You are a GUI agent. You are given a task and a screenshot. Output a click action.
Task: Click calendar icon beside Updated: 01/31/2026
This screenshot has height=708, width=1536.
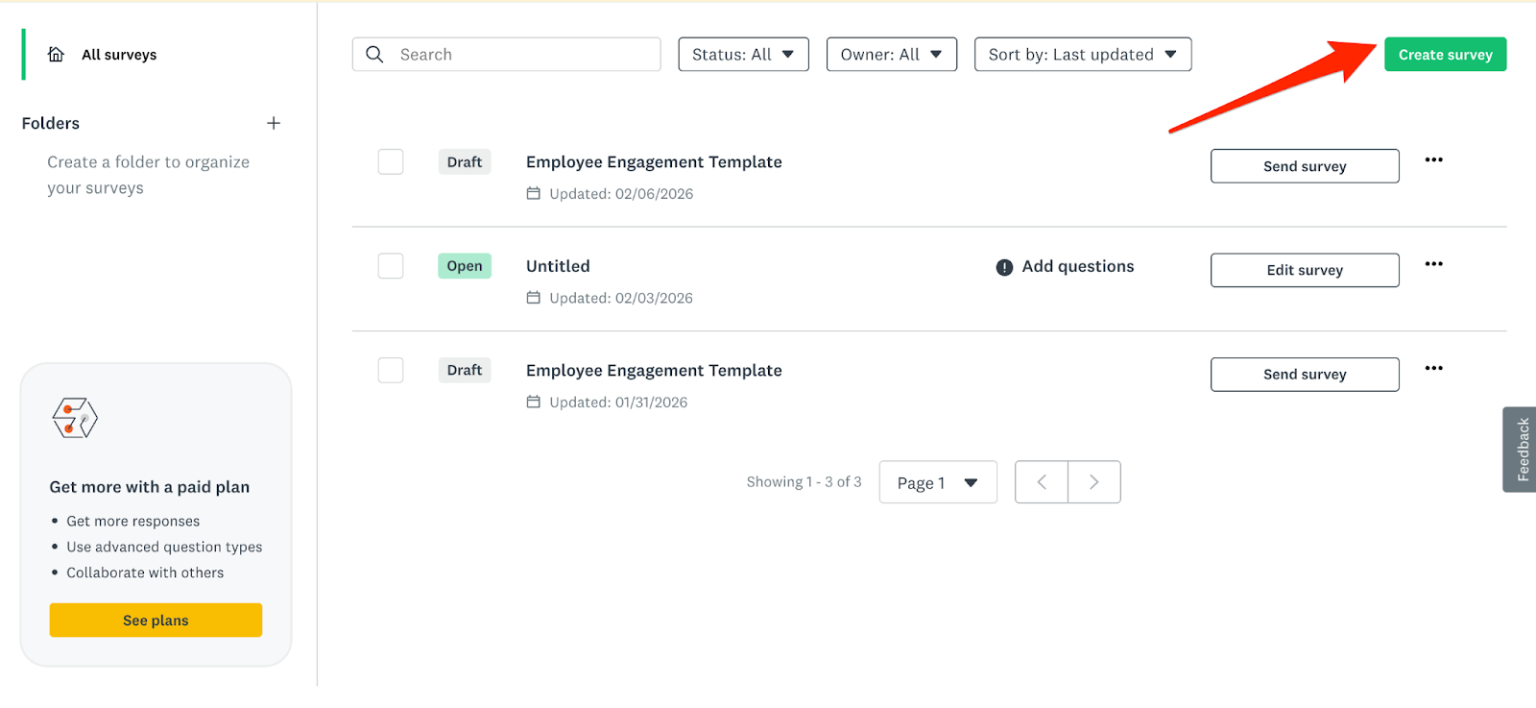tap(533, 401)
